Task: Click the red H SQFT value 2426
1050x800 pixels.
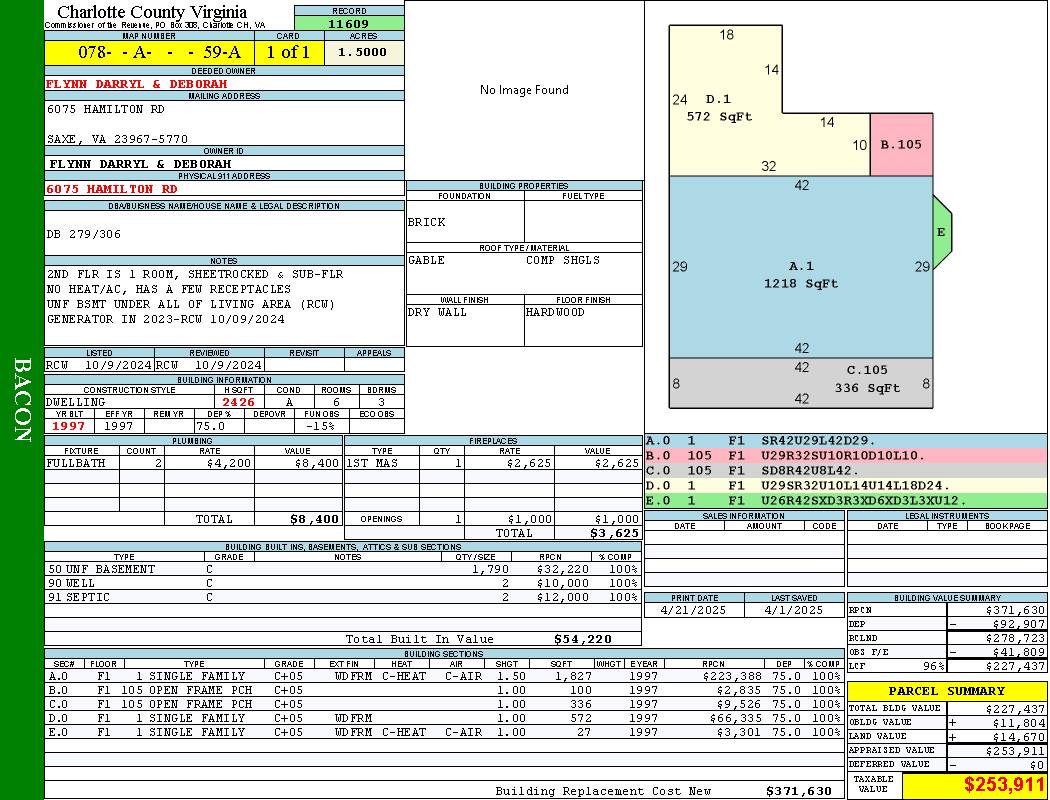Action: [x=238, y=402]
